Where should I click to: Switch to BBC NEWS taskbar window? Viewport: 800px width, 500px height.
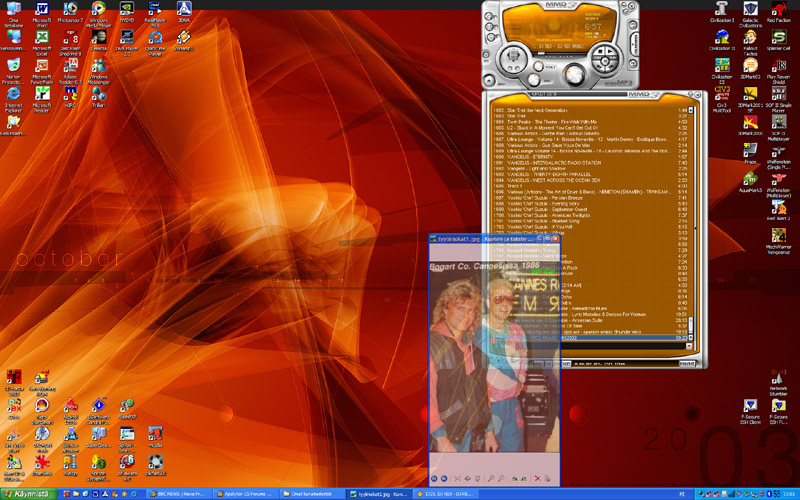(x=180, y=493)
